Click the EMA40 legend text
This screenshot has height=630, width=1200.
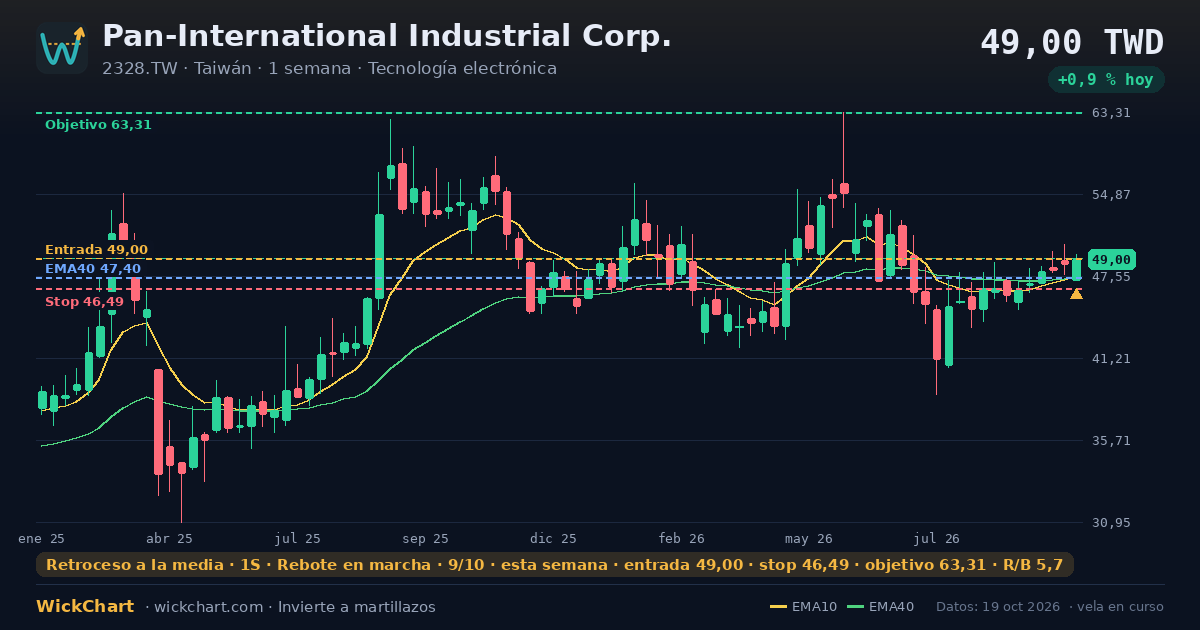point(891,607)
